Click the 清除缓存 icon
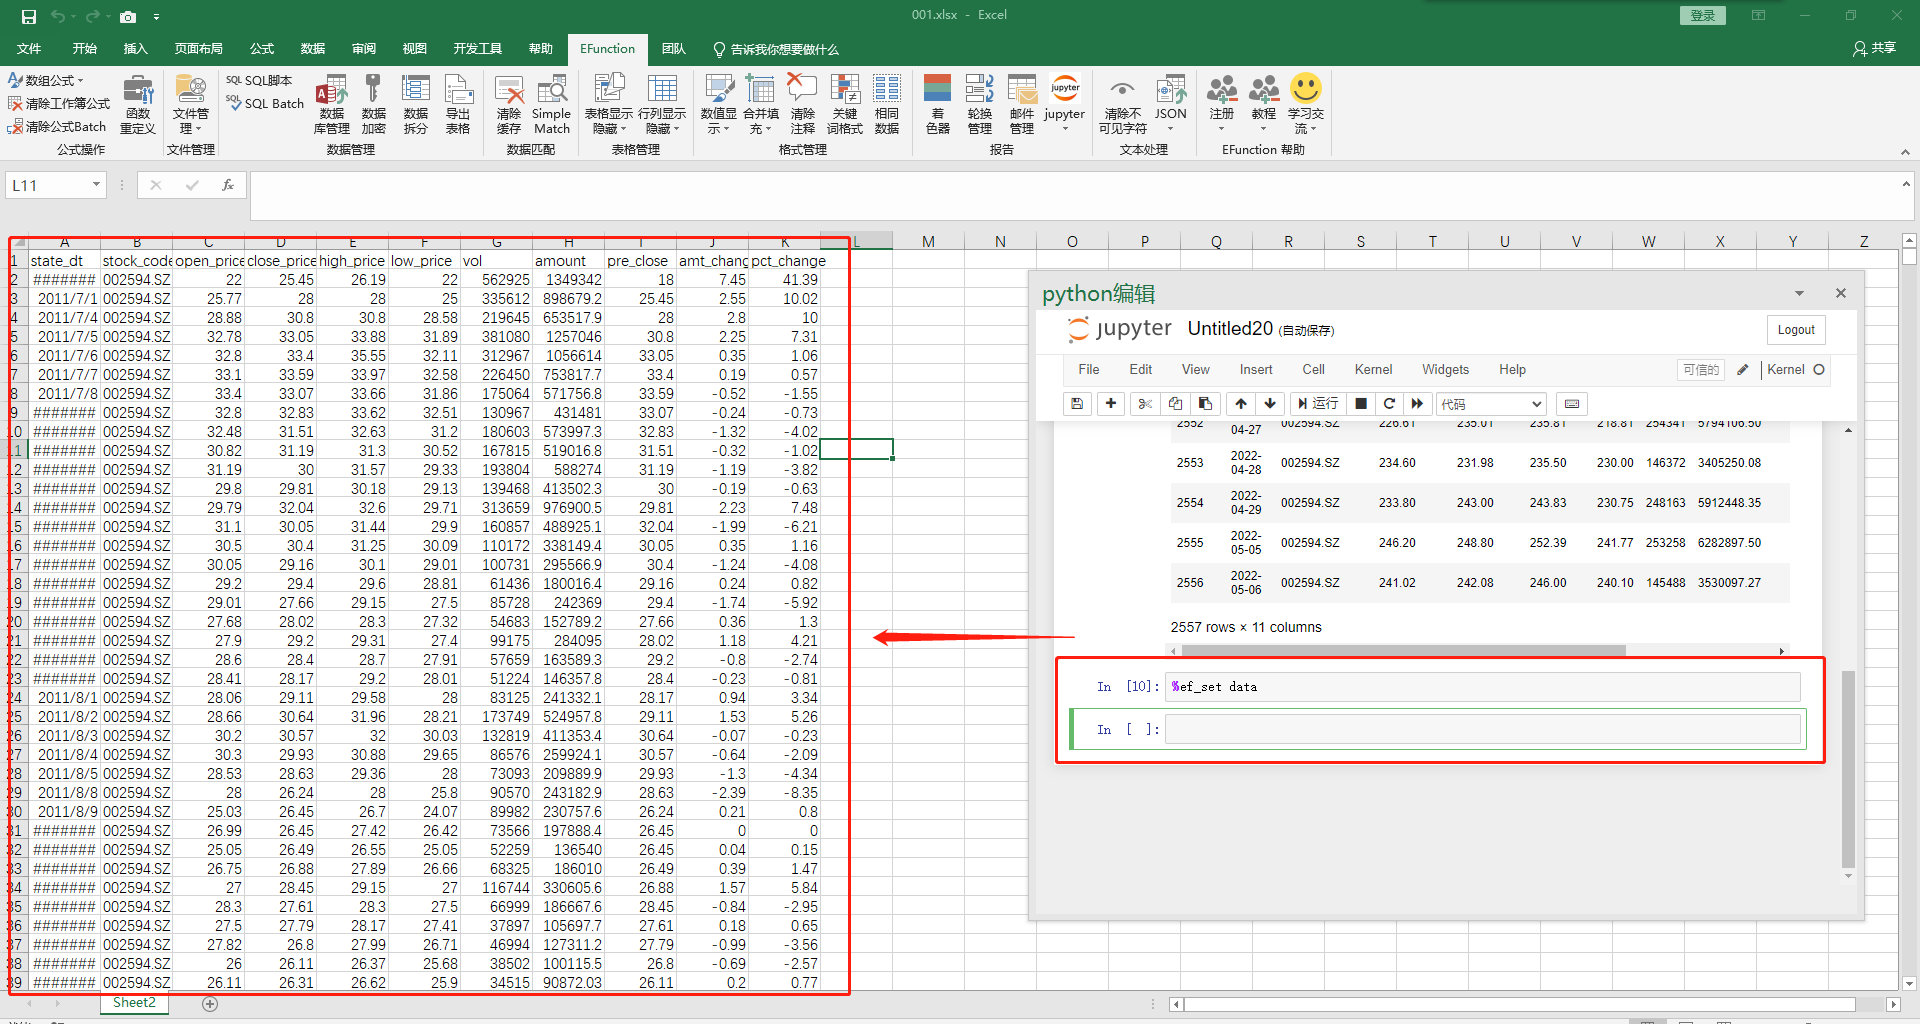The height and width of the screenshot is (1024, 1920). pos(509,104)
